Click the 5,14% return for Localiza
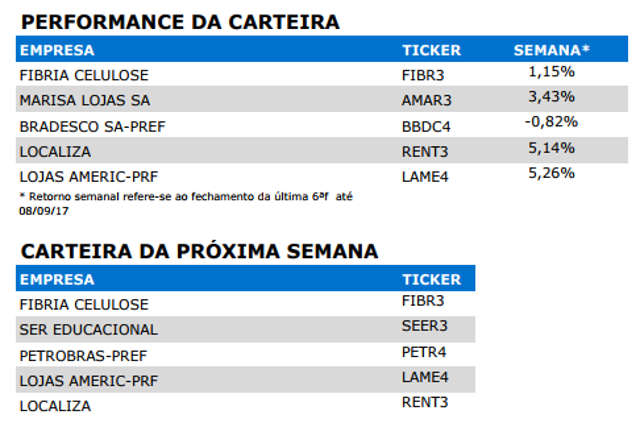 point(551,148)
